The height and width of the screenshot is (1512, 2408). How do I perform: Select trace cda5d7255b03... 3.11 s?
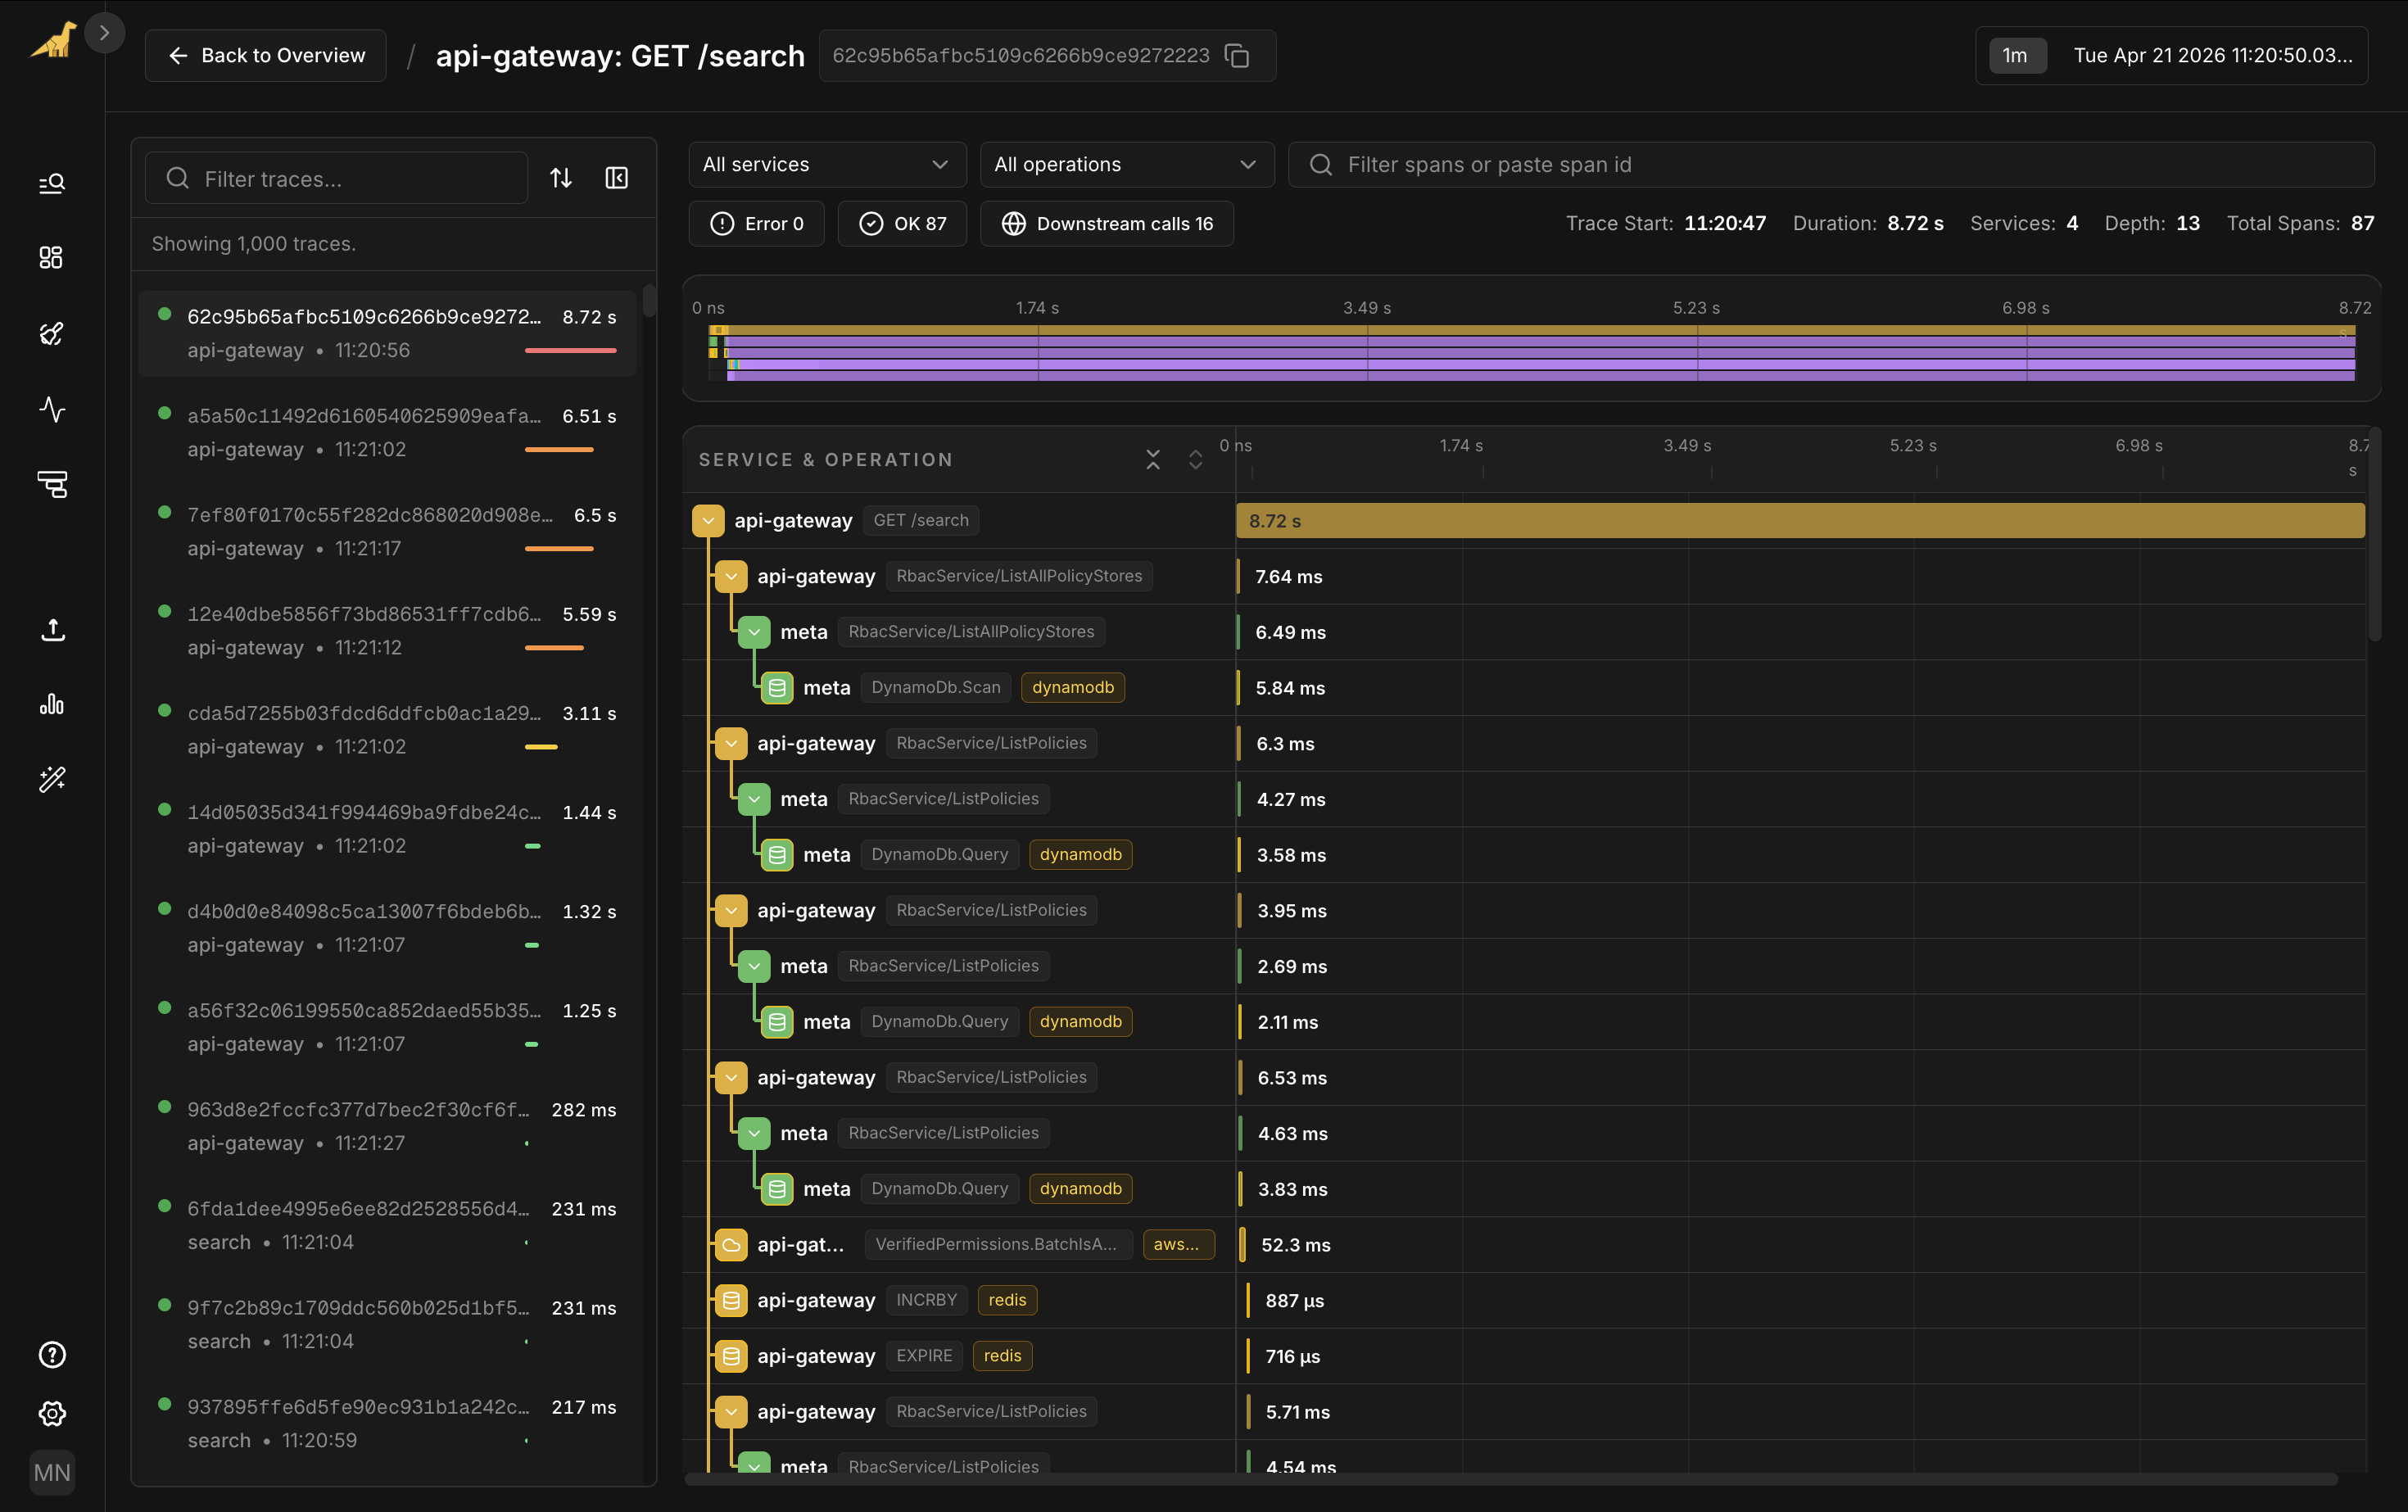[x=388, y=729]
